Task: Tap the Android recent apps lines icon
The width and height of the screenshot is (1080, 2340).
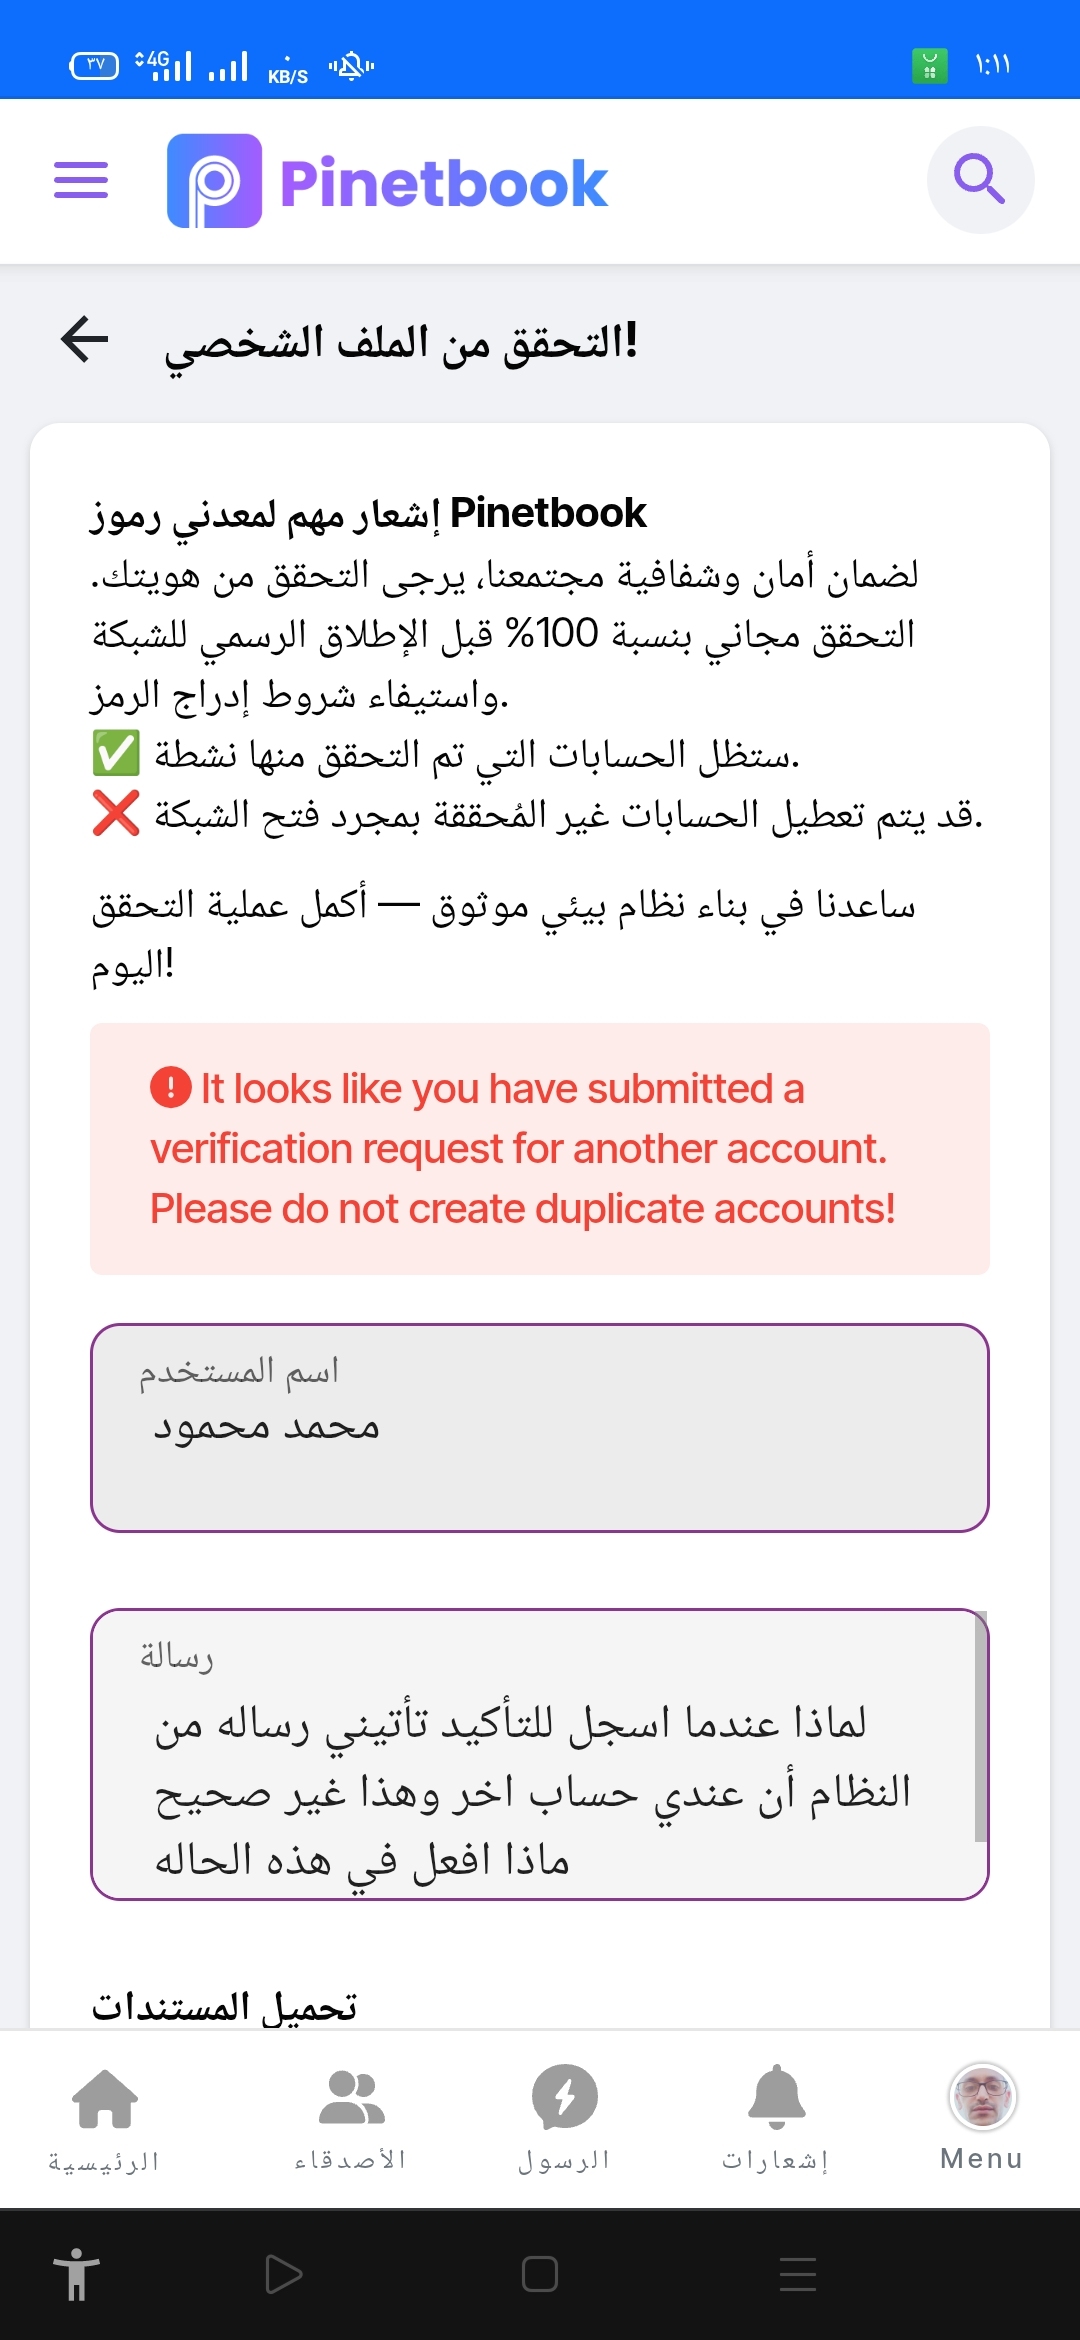Action: (798, 2274)
